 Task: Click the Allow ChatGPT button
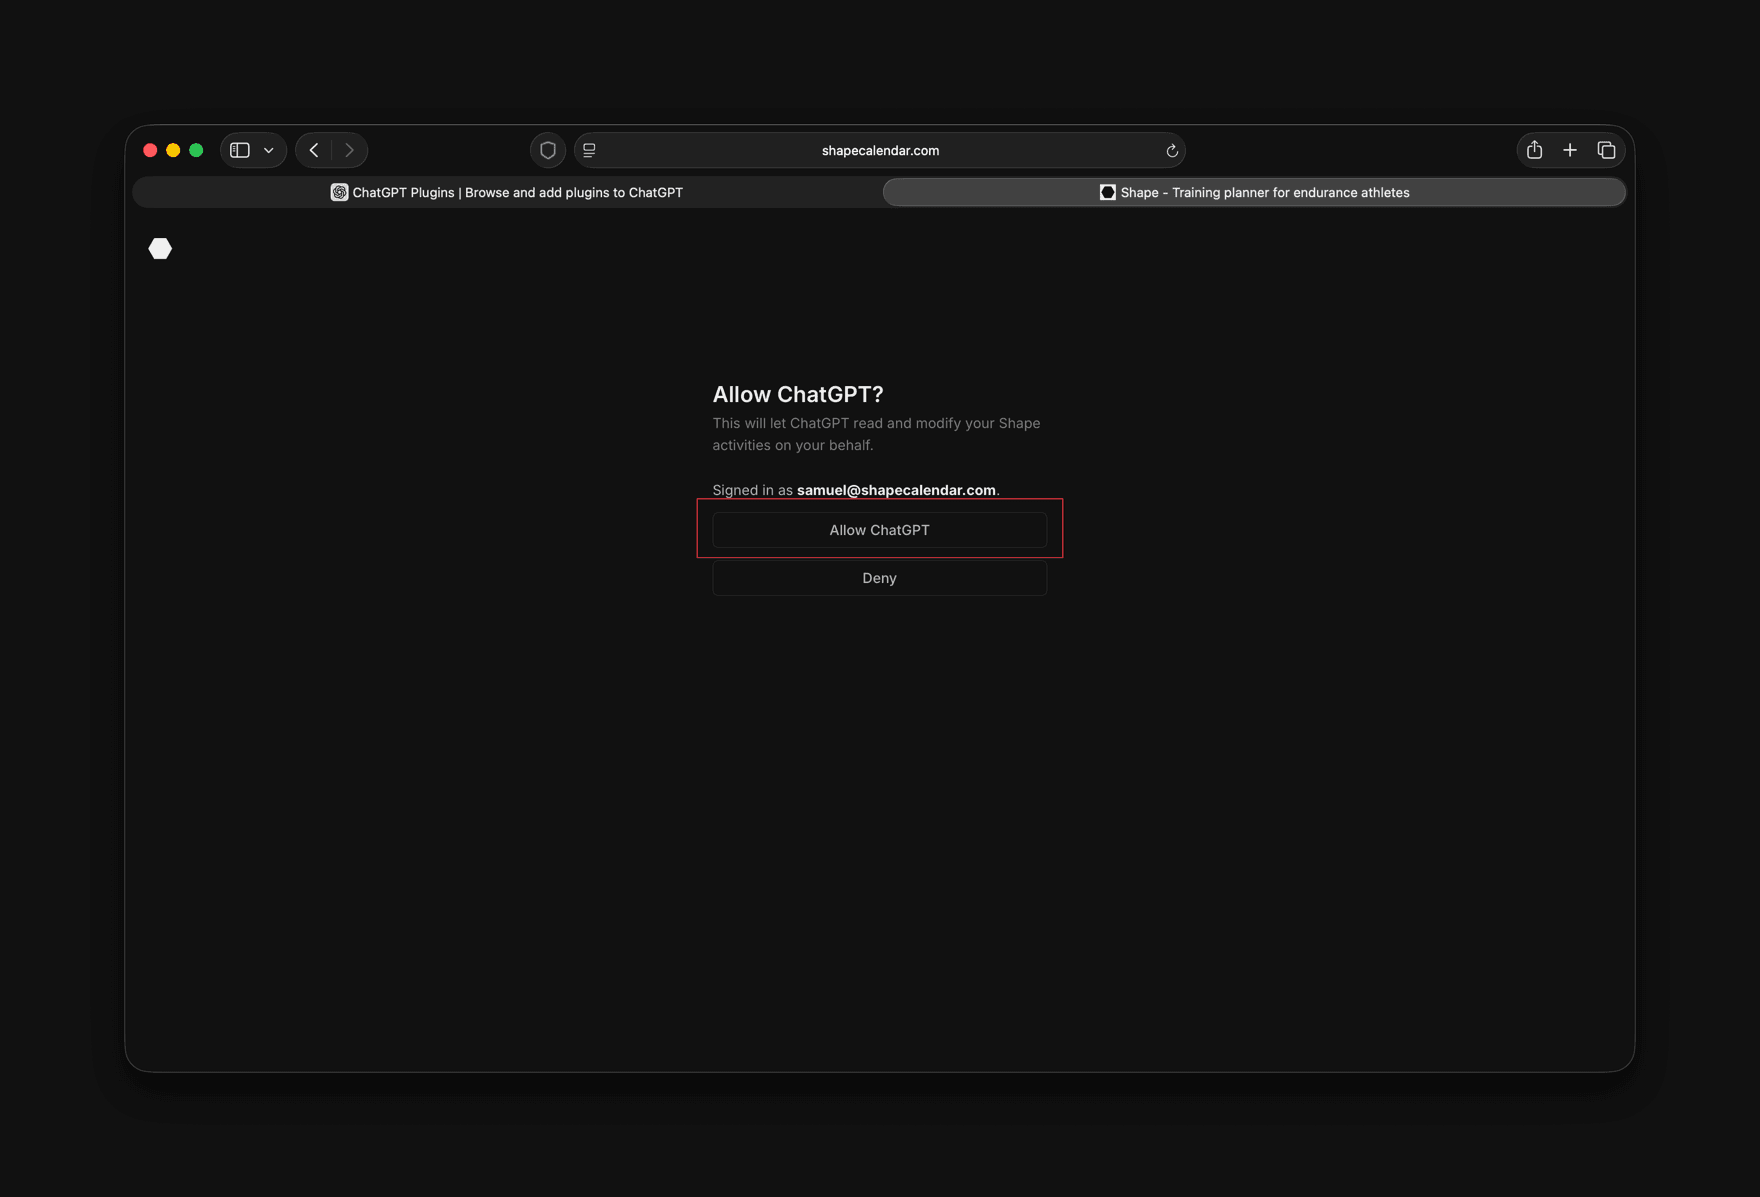[x=879, y=530]
